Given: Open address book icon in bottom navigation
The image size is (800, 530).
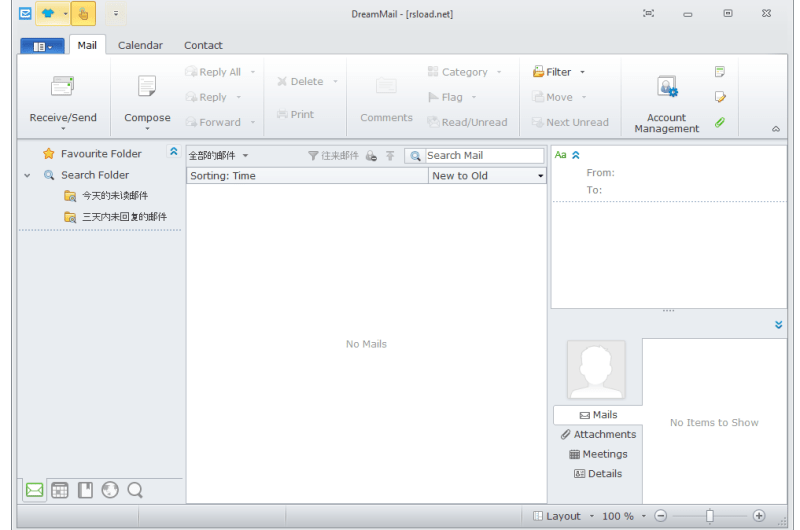Looking at the screenshot, I should pyautogui.click(x=85, y=490).
